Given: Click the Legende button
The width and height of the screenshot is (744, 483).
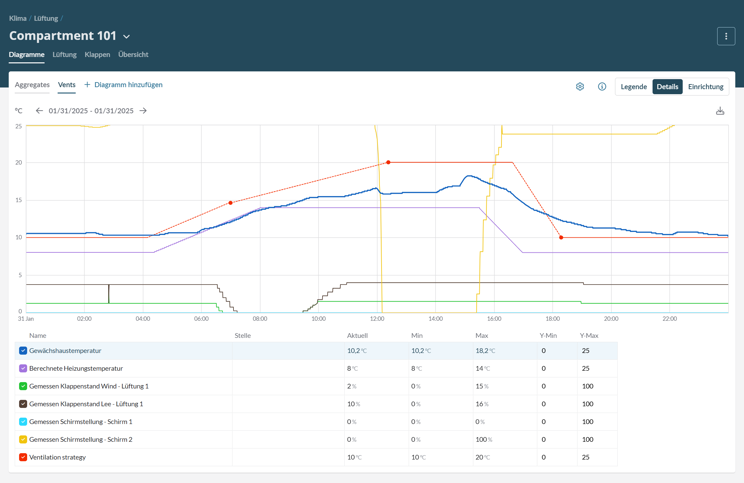Looking at the screenshot, I should [x=633, y=87].
